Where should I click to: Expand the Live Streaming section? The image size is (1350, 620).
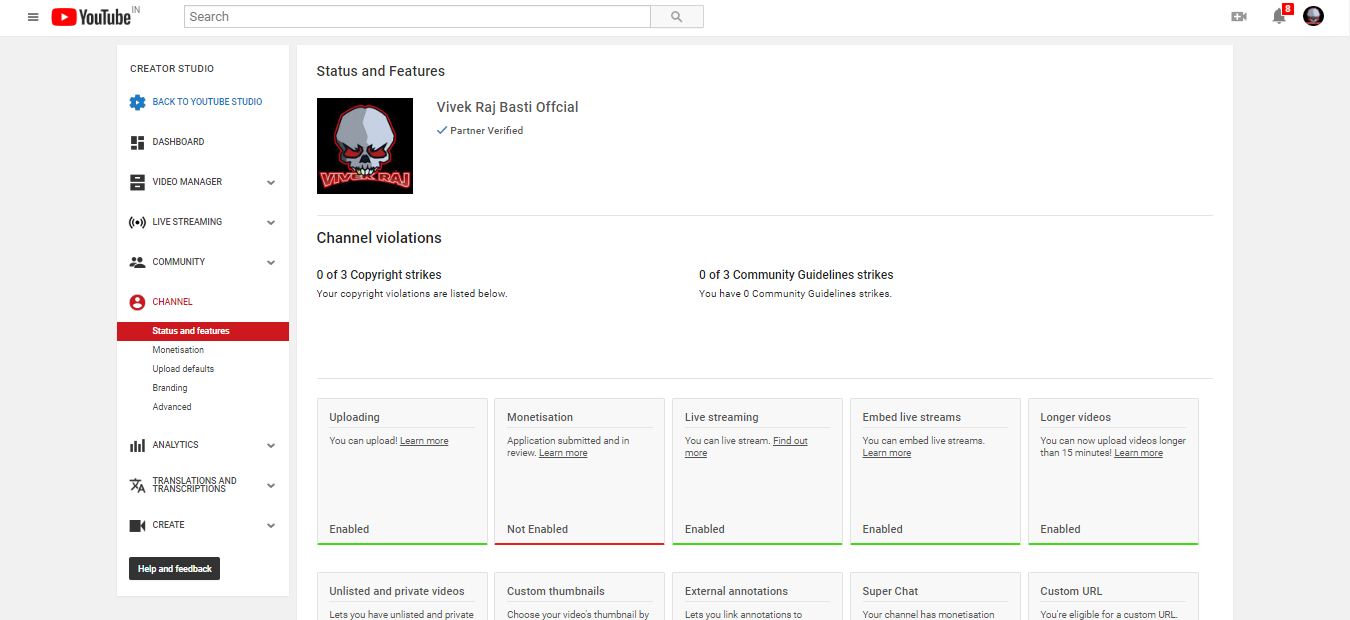coord(271,223)
